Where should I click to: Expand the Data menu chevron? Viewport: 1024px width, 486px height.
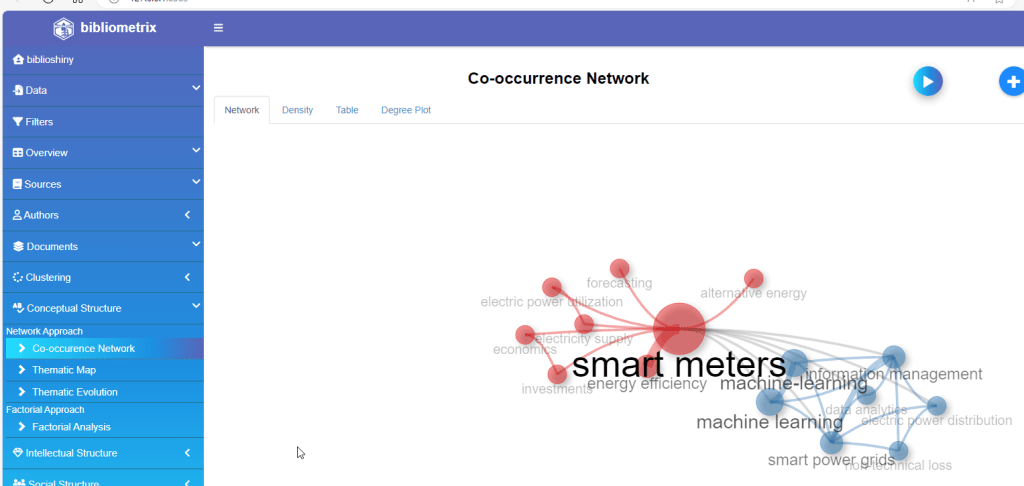(x=196, y=89)
